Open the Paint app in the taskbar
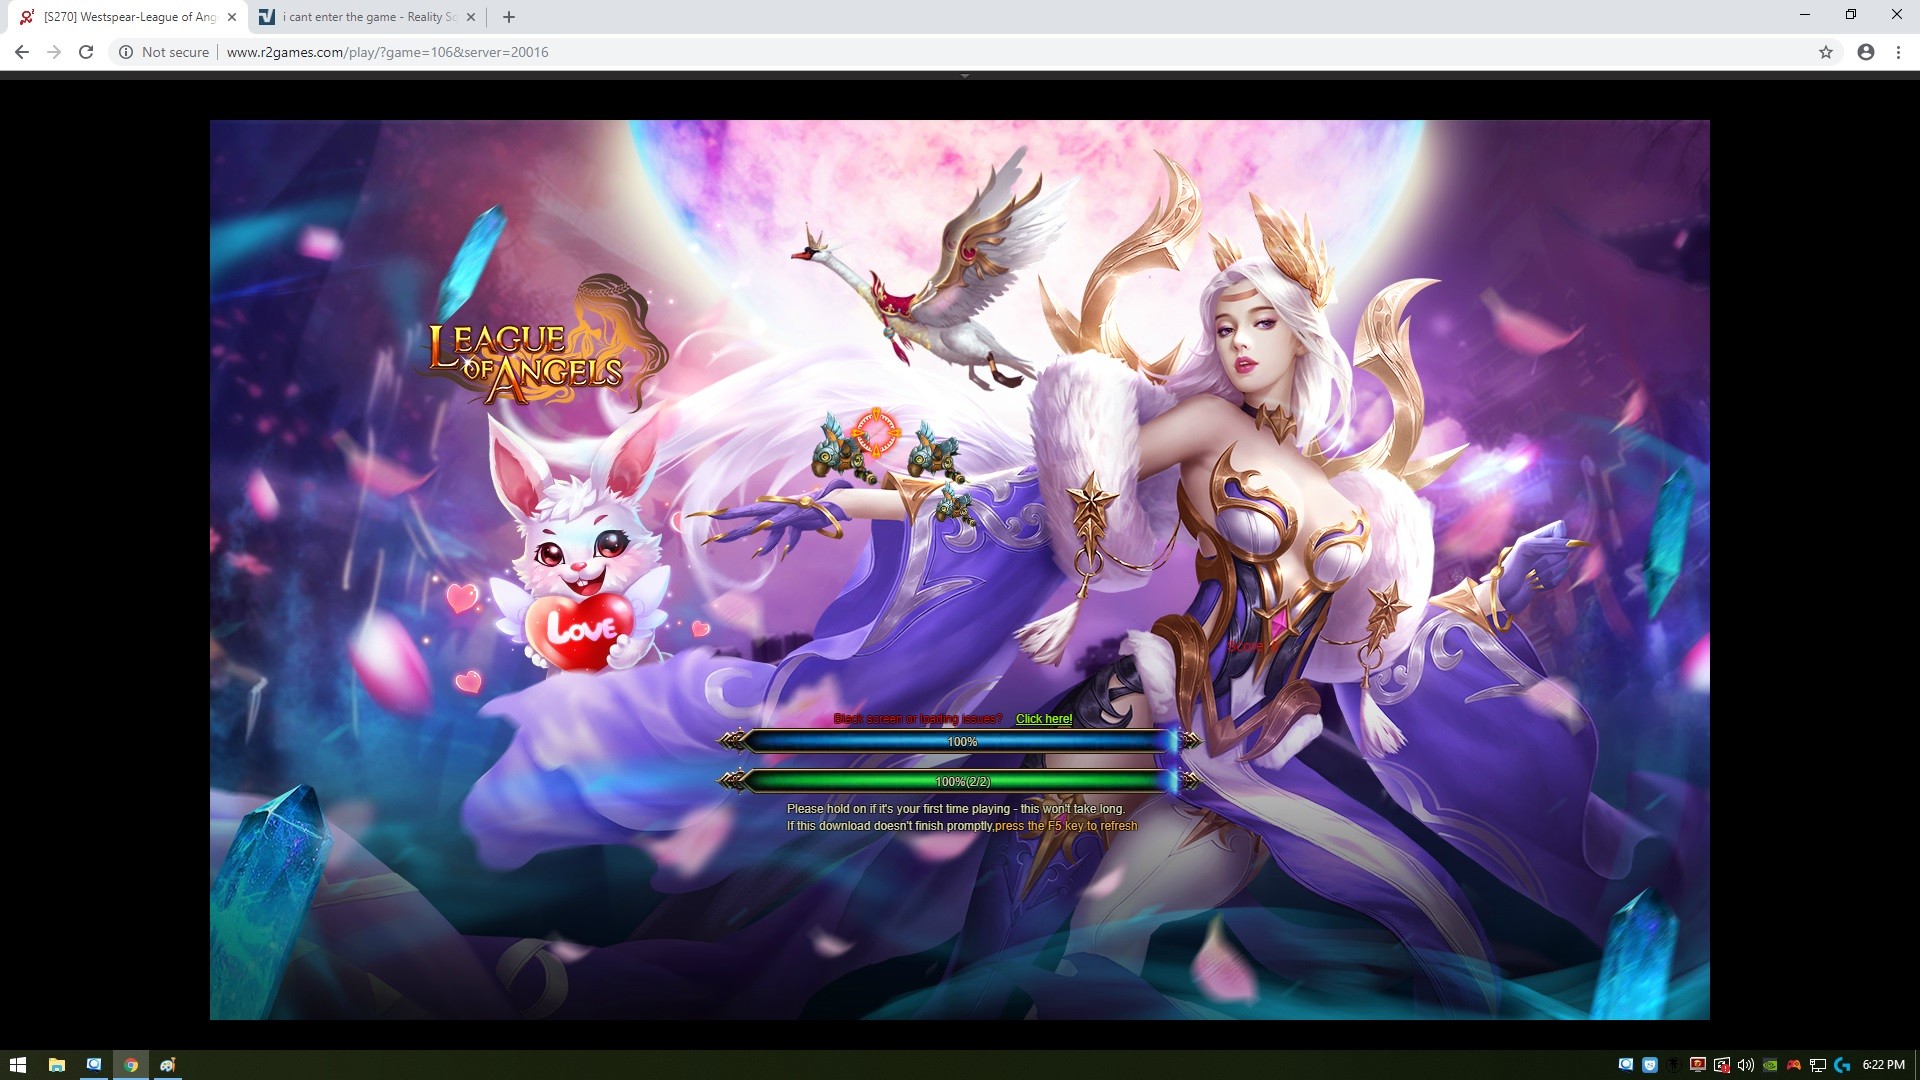Image resolution: width=1920 pixels, height=1080 pixels. (168, 1065)
